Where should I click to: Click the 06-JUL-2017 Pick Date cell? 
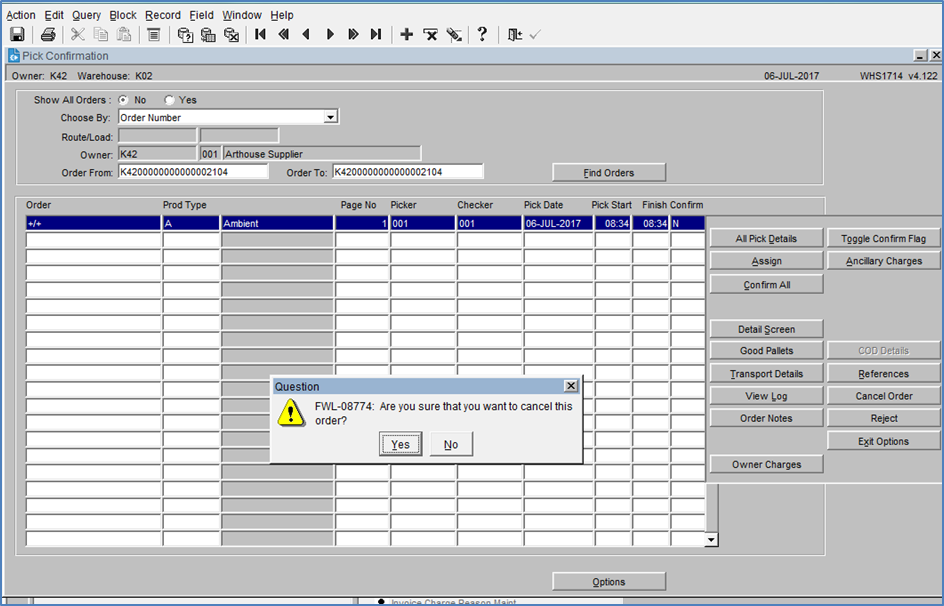558,223
